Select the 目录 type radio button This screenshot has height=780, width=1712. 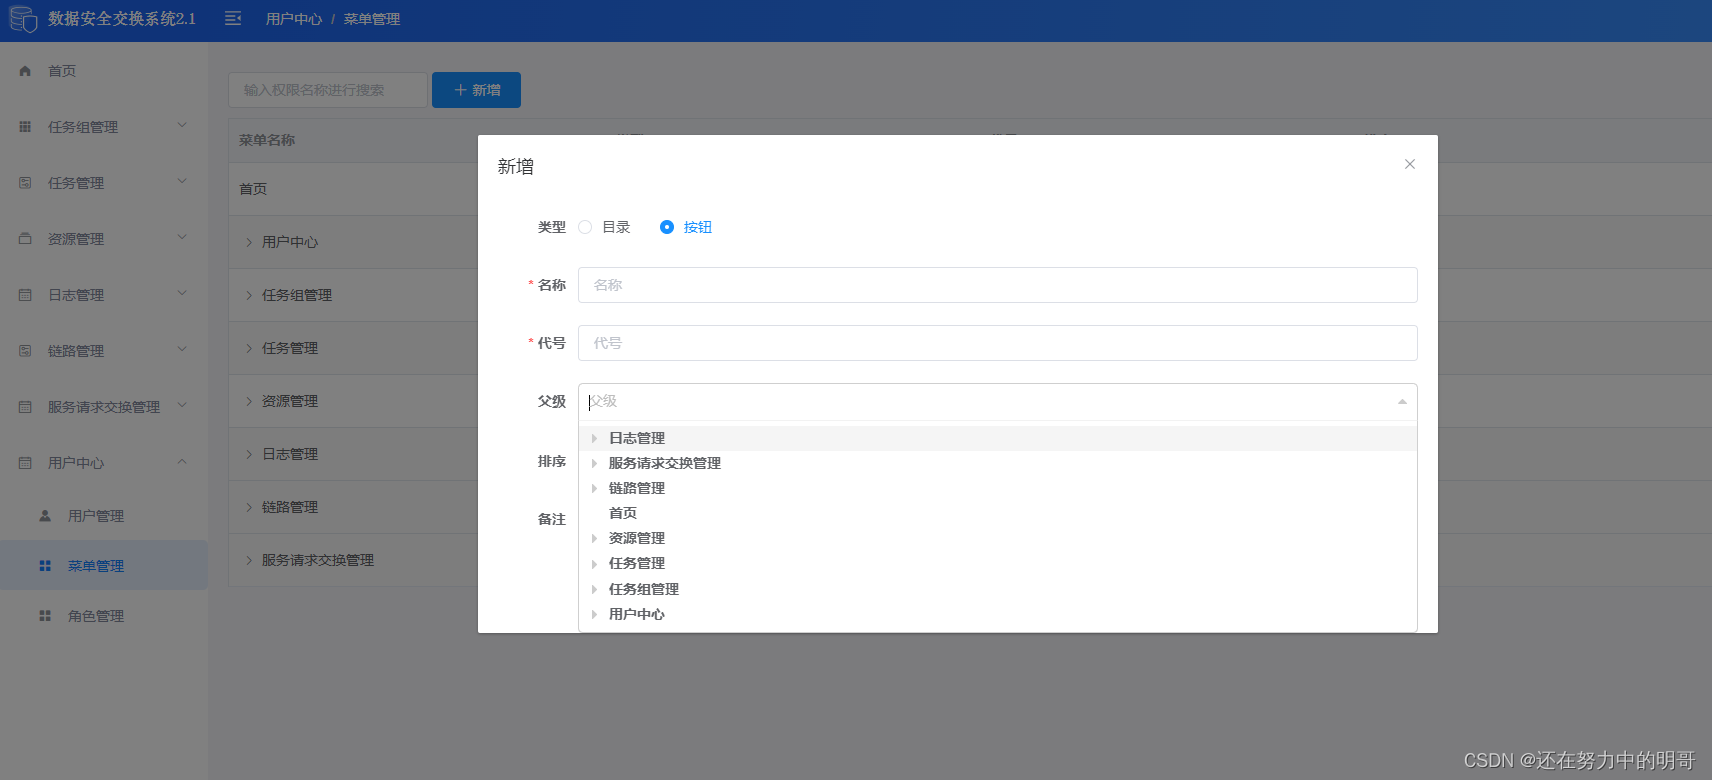[x=585, y=227]
